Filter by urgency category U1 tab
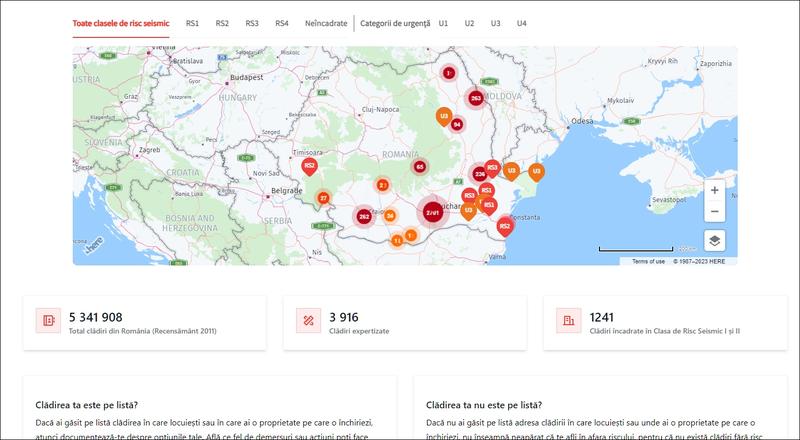 [x=443, y=23]
